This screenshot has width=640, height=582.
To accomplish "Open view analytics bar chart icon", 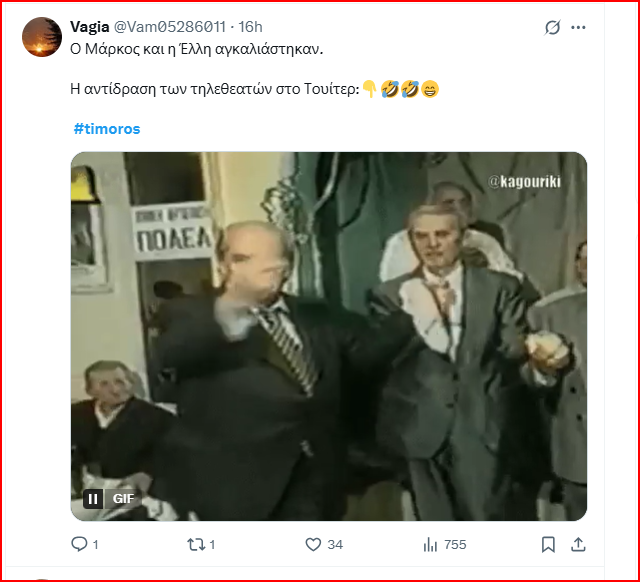I will click(431, 544).
